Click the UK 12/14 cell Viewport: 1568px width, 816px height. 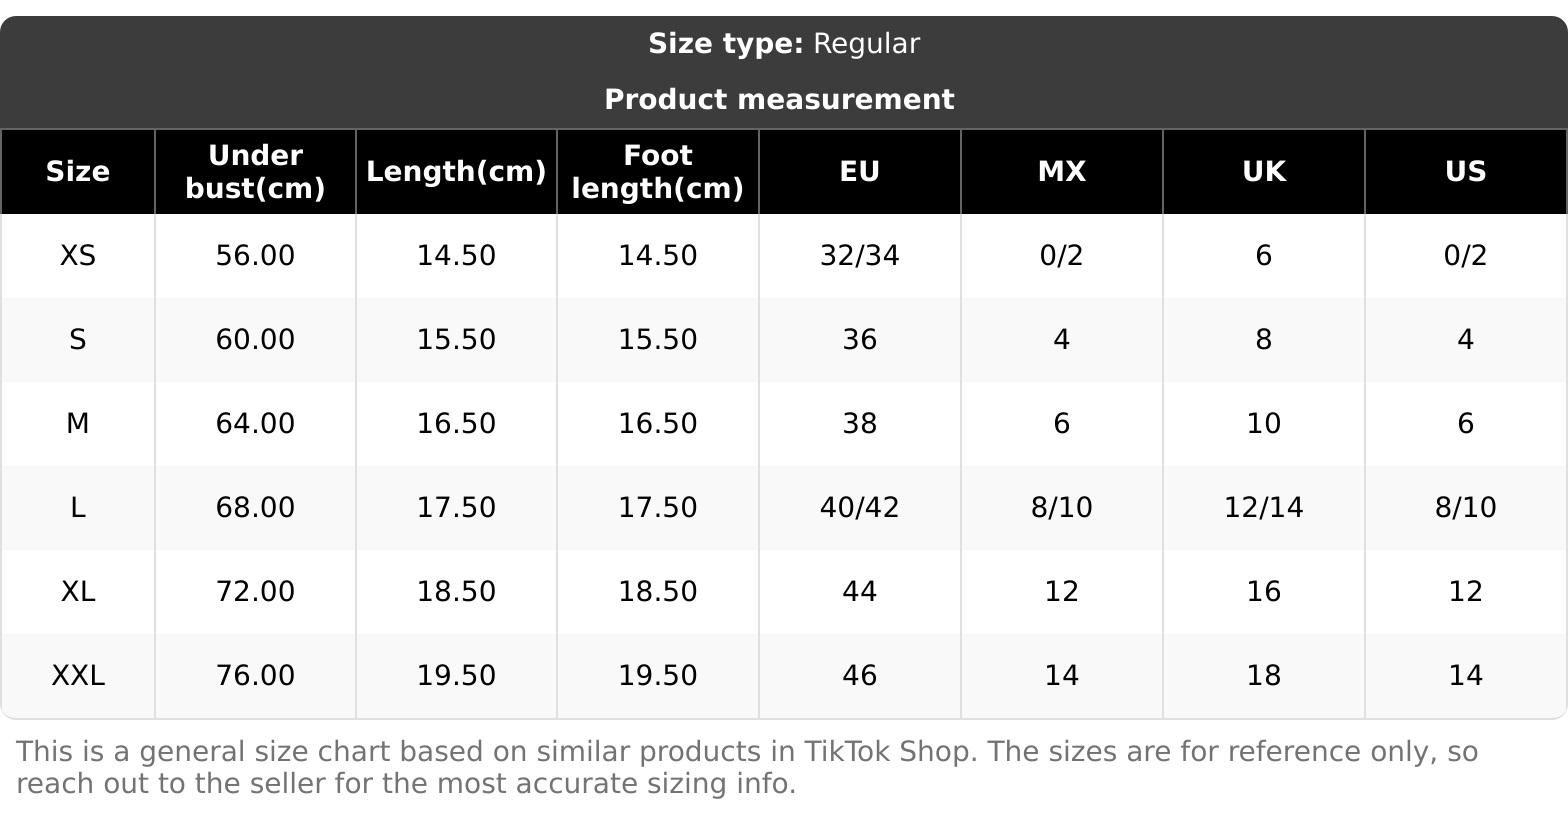point(1263,508)
